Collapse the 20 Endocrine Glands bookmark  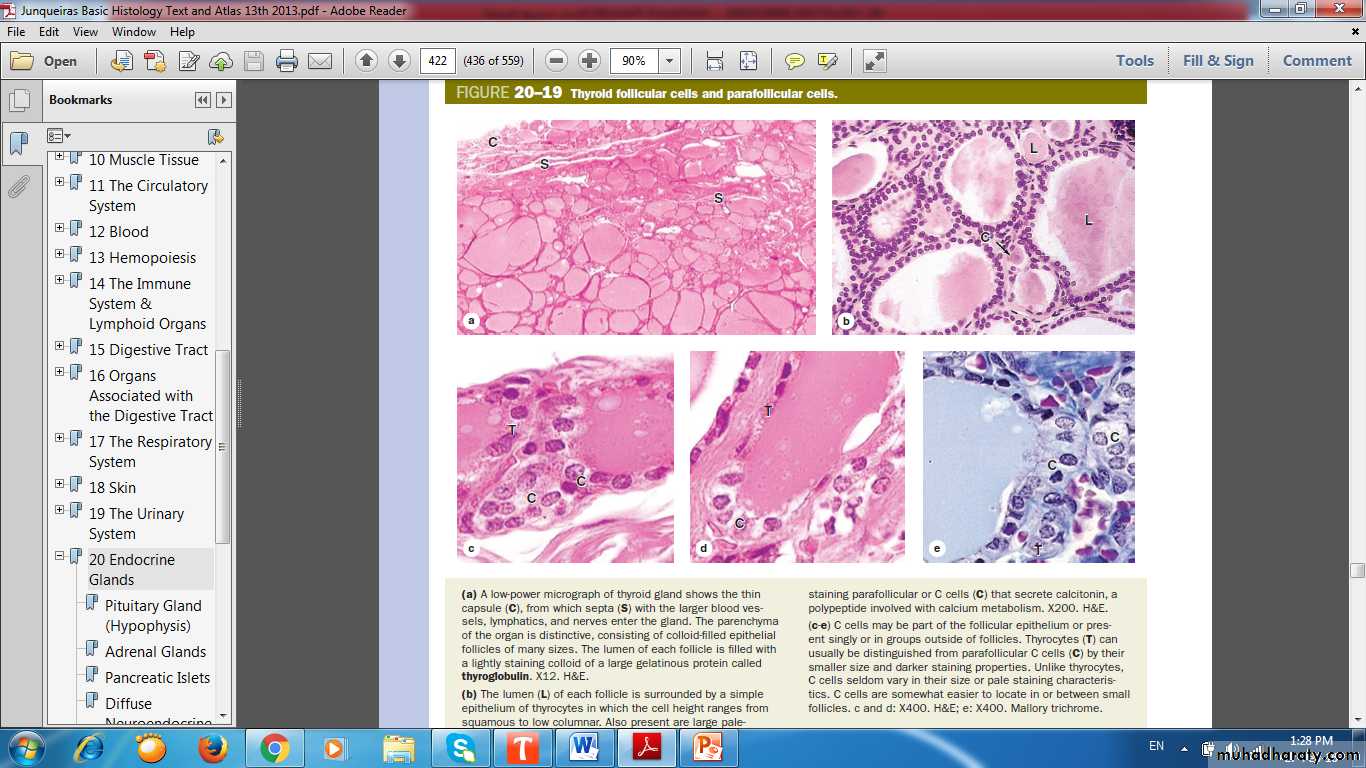(60, 556)
